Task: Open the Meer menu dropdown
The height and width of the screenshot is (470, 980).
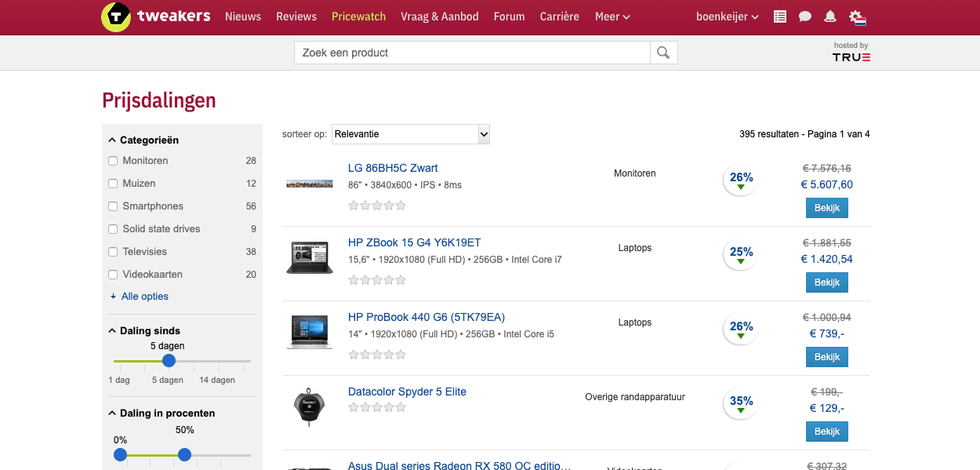Action: pos(612,17)
